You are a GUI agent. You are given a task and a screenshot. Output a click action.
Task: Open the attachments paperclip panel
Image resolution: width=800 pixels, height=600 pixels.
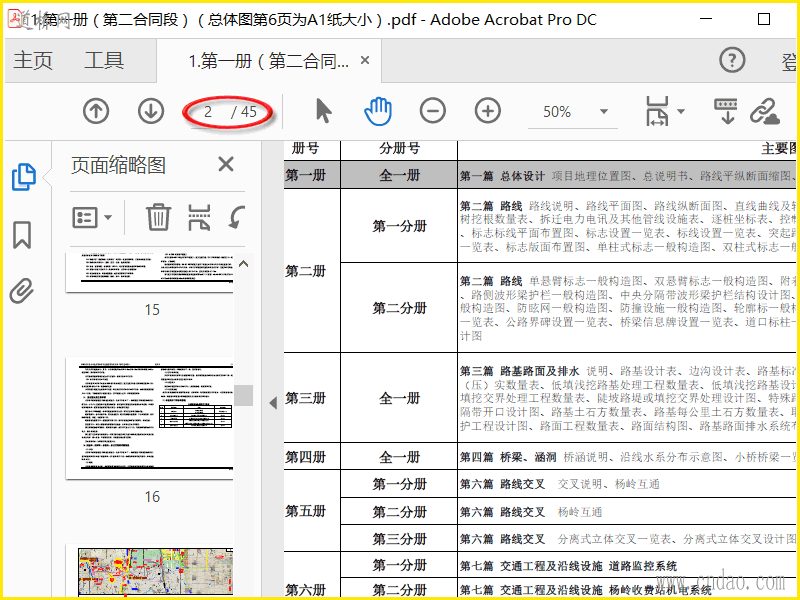(x=21, y=291)
